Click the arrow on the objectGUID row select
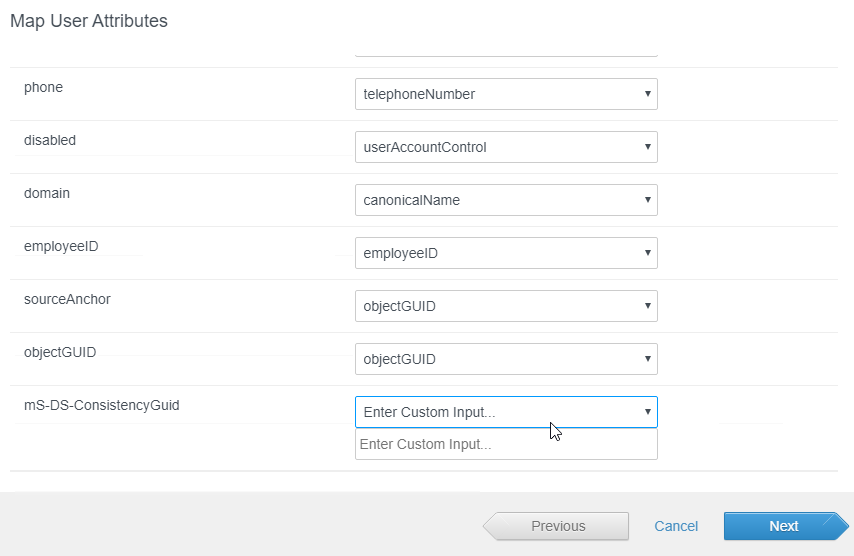The image size is (854, 556). click(648, 359)
